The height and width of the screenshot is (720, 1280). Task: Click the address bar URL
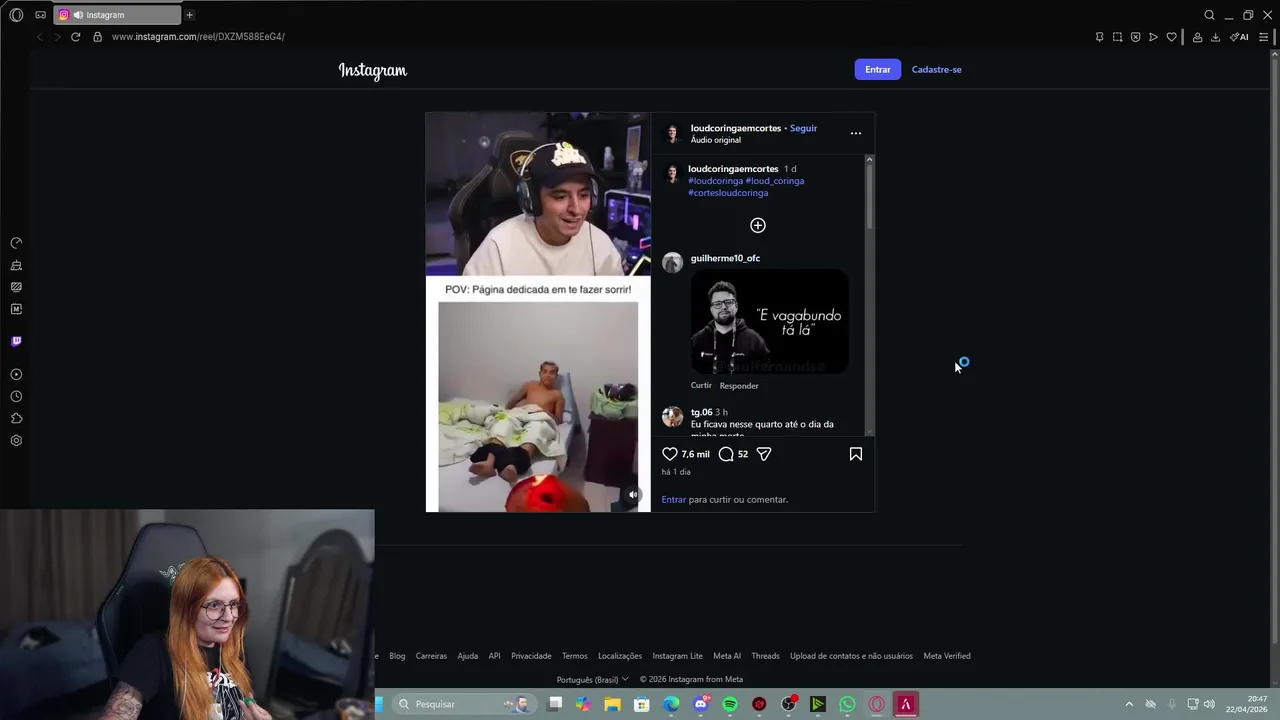[x=198, y=37]
